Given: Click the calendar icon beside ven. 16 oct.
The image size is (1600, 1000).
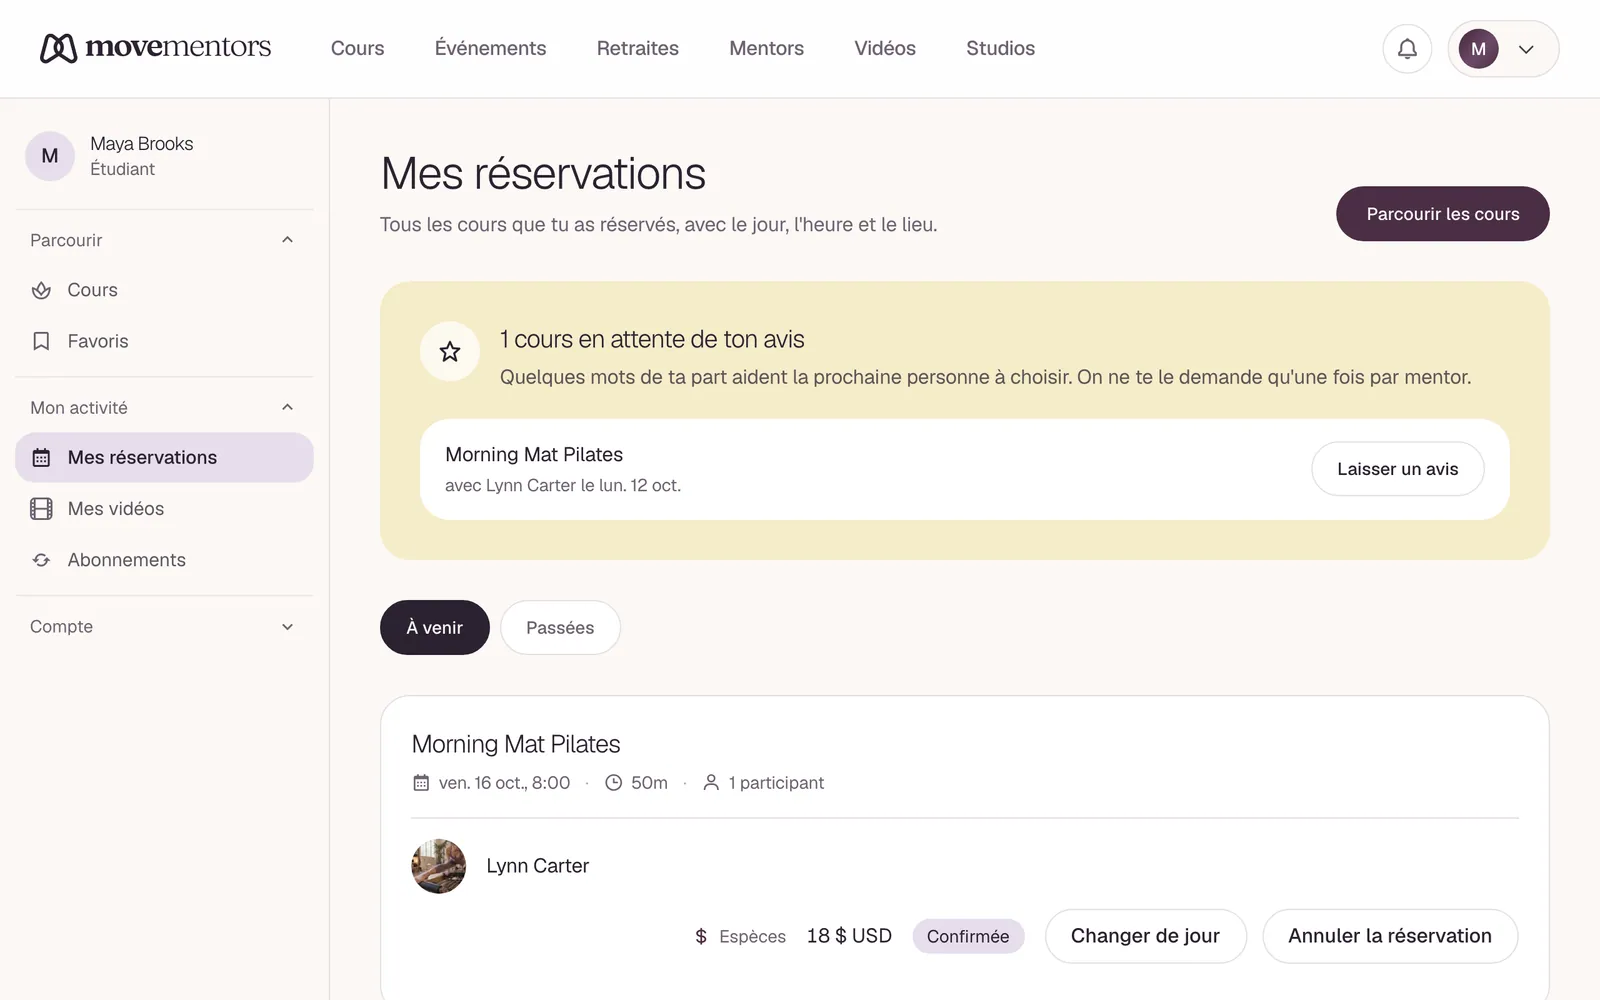Looking at the screenshot, I should tap(421, 783).
